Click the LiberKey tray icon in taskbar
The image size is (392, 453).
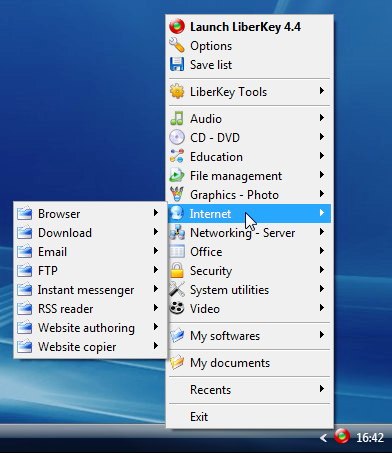pos(342,436)
